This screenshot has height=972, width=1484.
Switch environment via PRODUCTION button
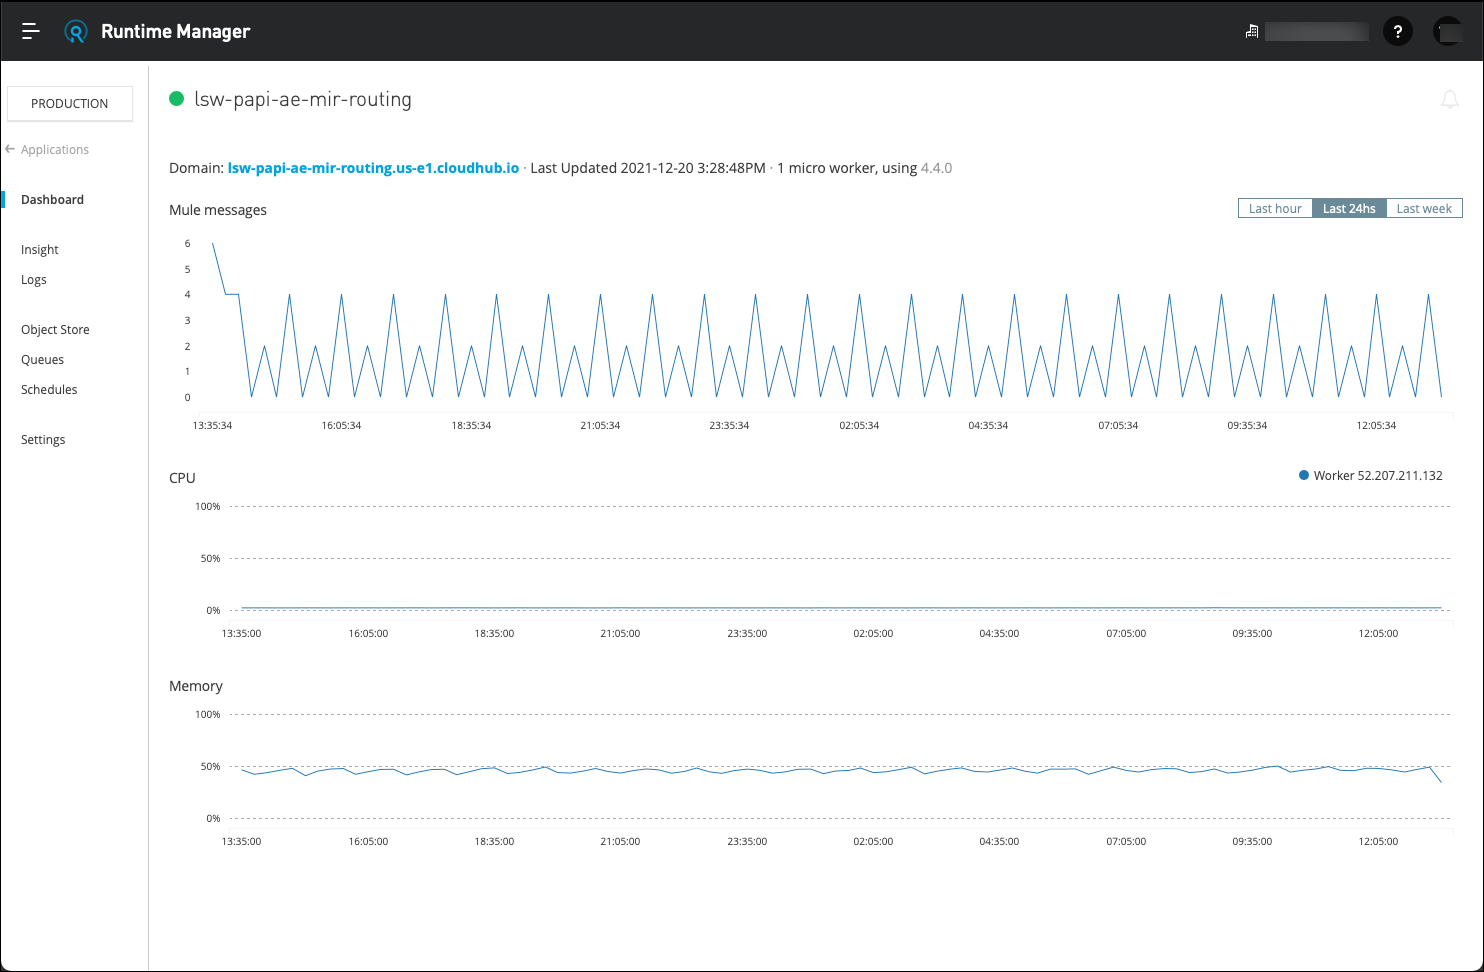click(70, 103)
